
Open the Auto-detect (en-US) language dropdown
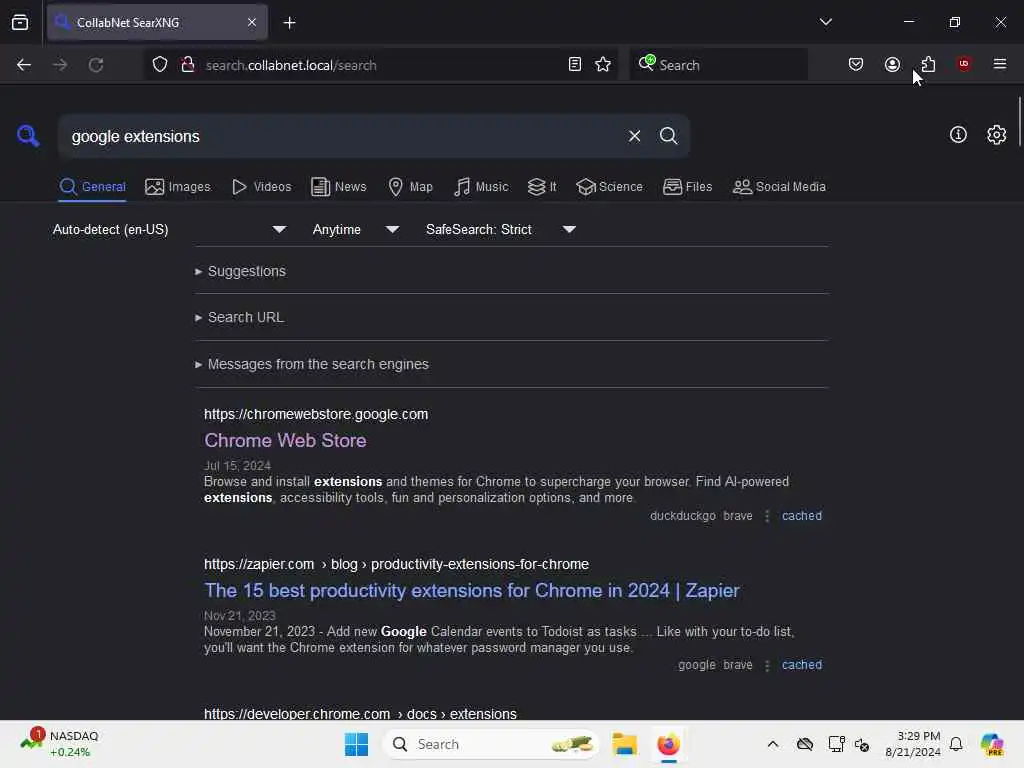point(169,229)
